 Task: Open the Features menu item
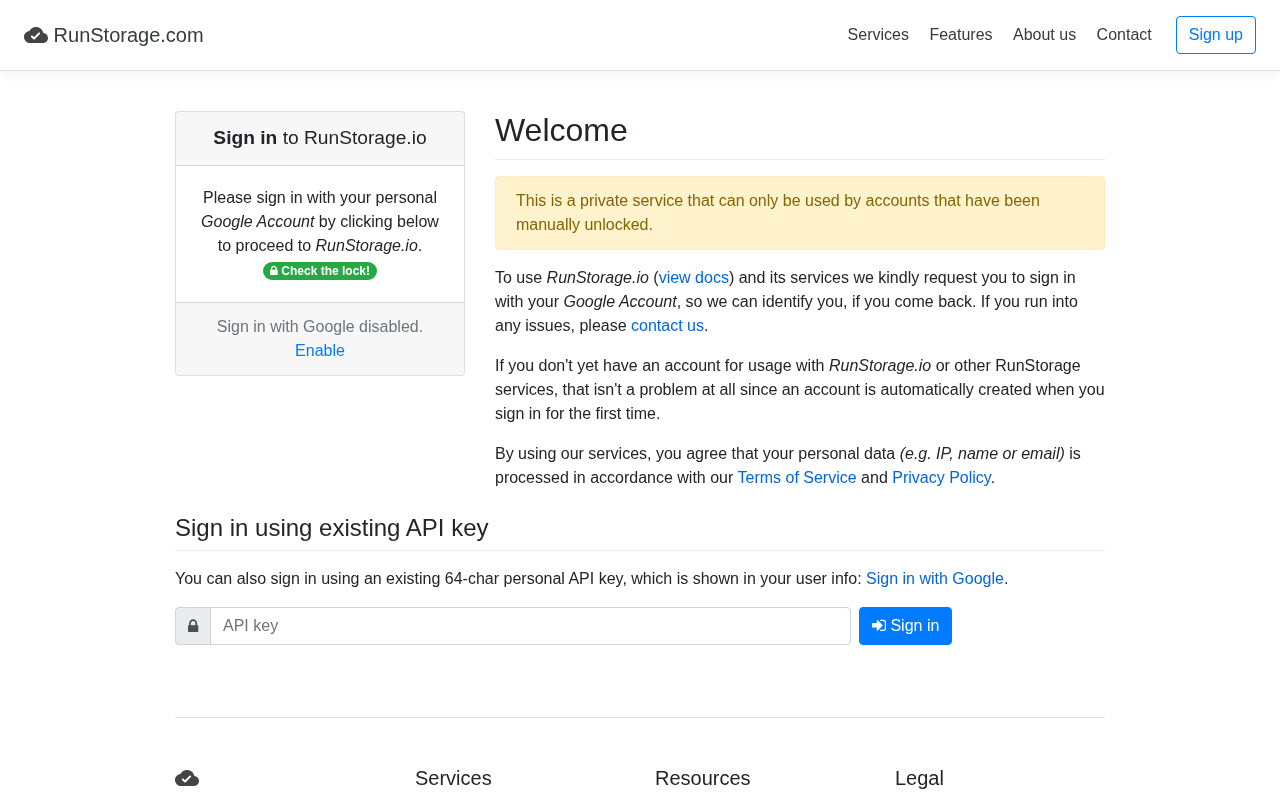(x=961, y=35)
